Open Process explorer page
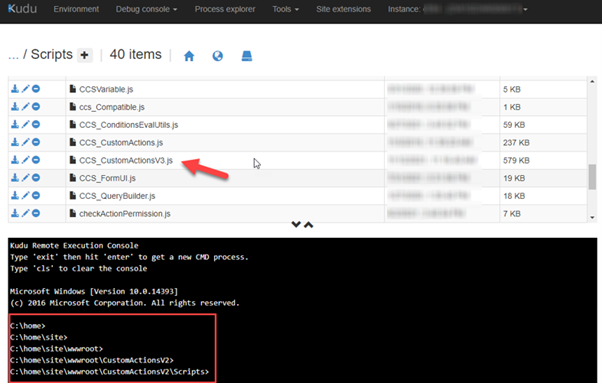Viewport: 602px width, 383px height. (225, 9)
